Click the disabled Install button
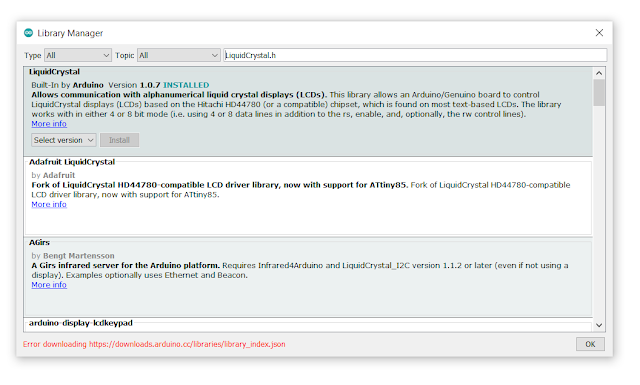This screenshot has width=640, height=385. pyautogui.click(x=119, y=140)
